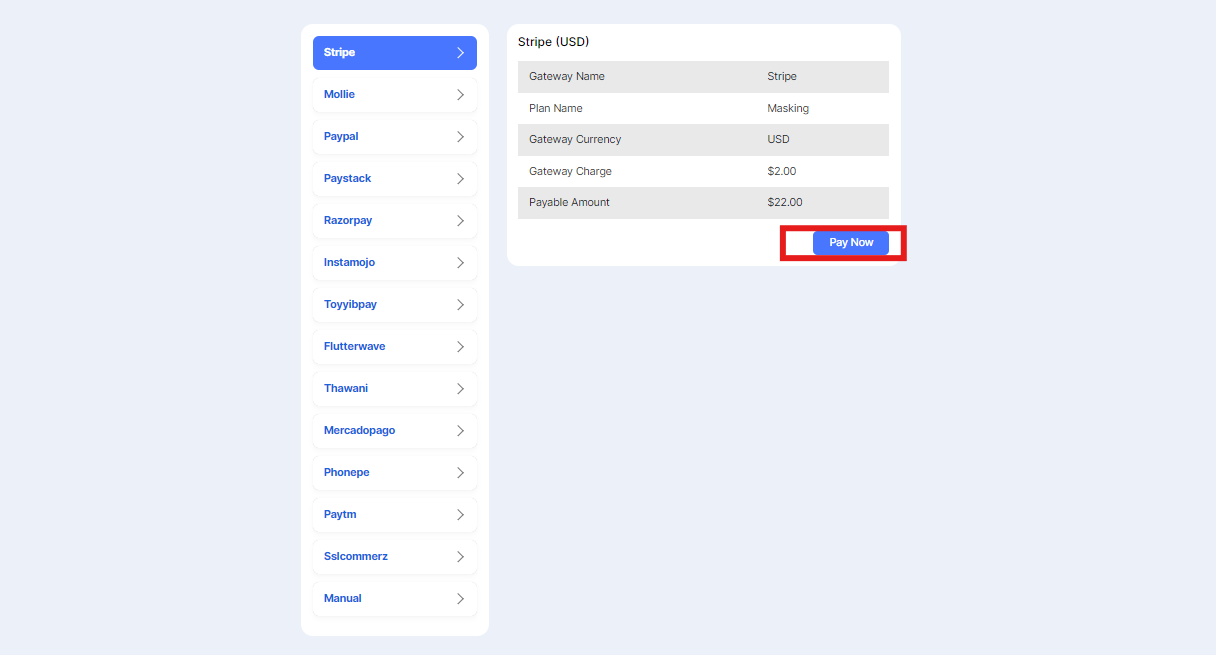Click the Gateway Name label

(x=567, y=76)
